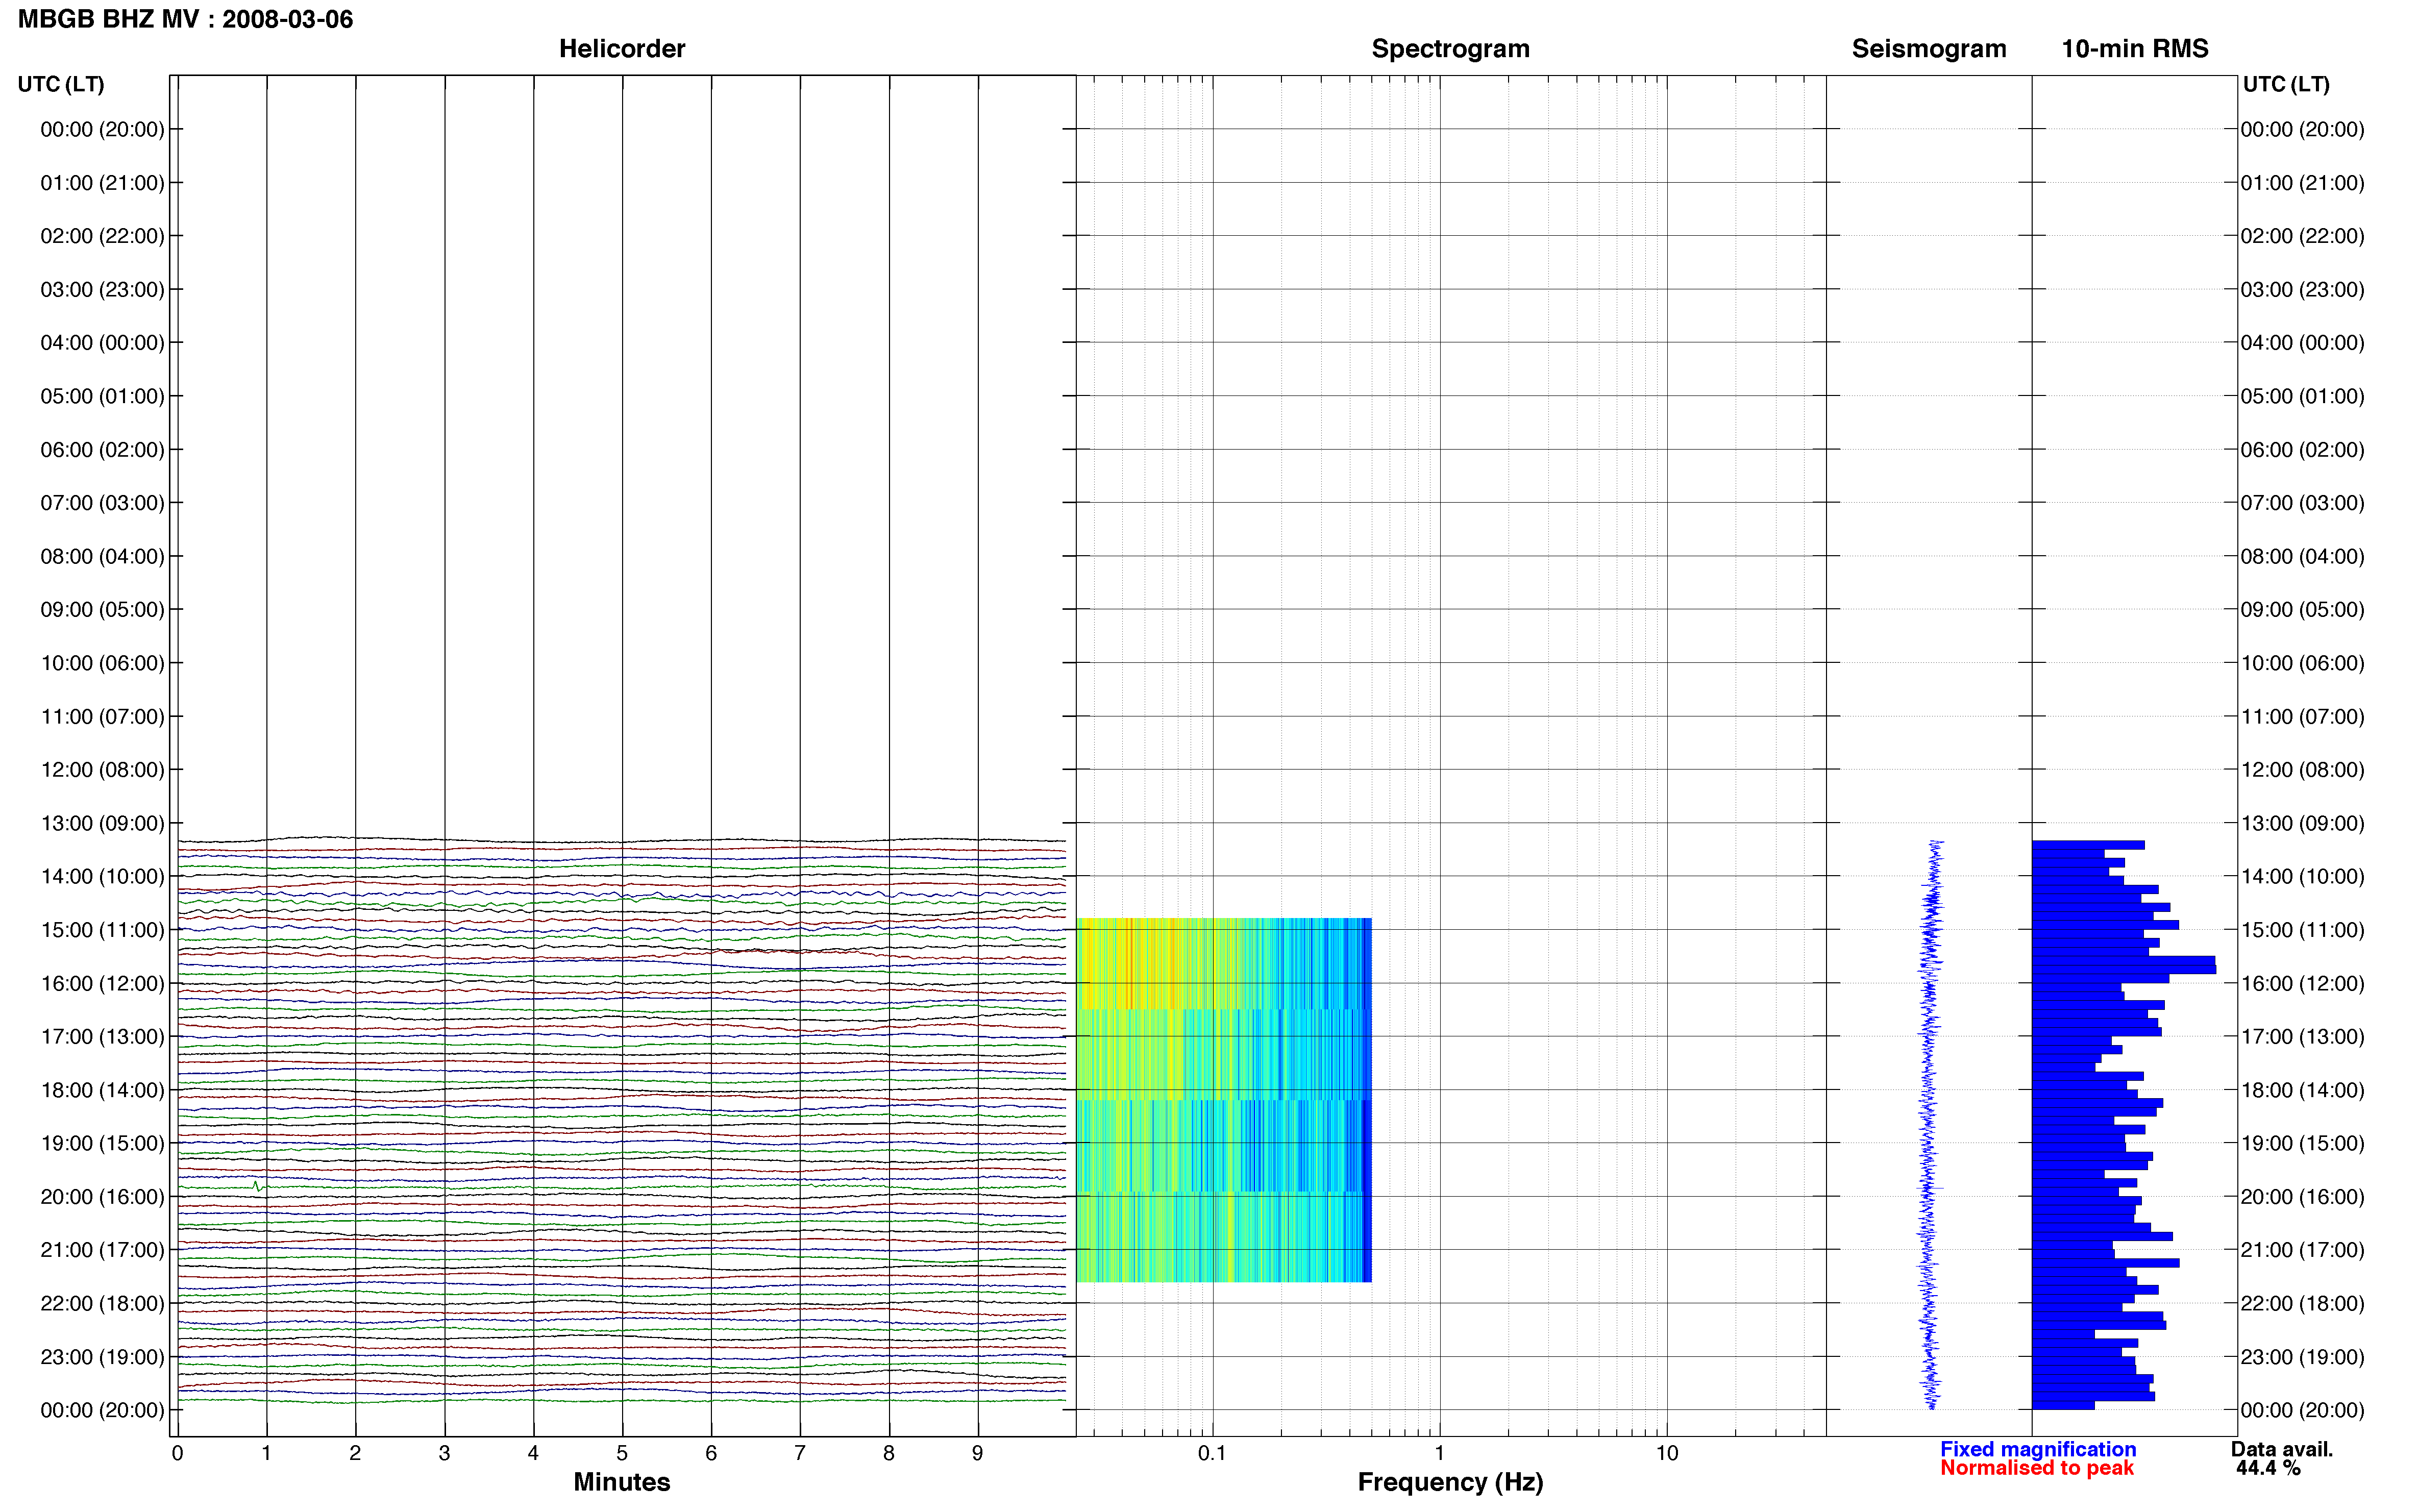Click minute tick label 0 on helicorder
2419x1512 pixels.
177,1453
